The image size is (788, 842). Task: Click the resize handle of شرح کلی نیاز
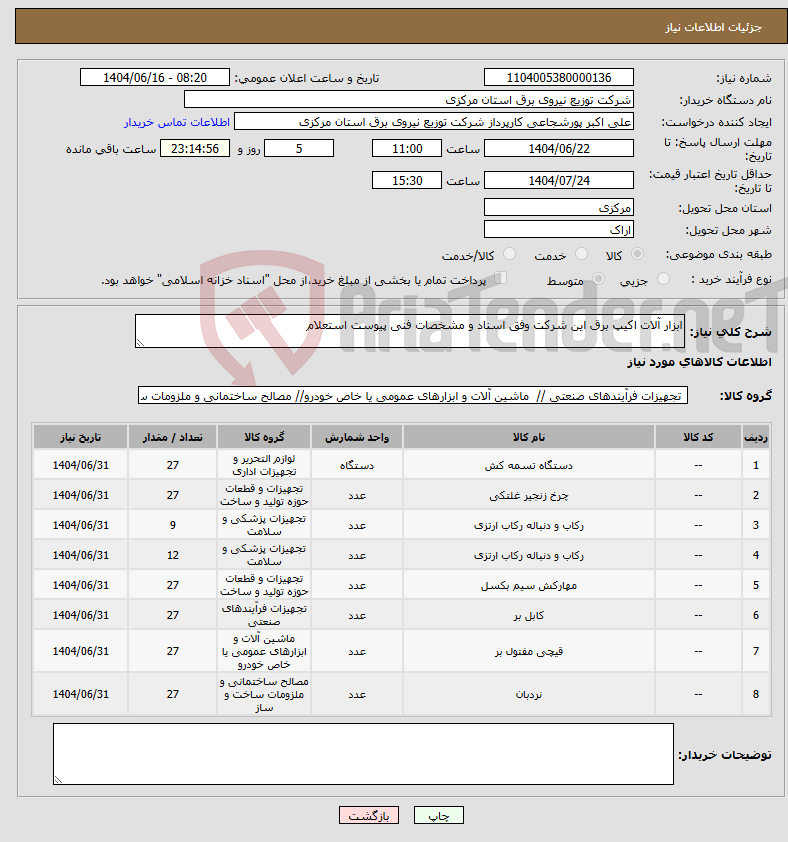(x=140, y=343)
